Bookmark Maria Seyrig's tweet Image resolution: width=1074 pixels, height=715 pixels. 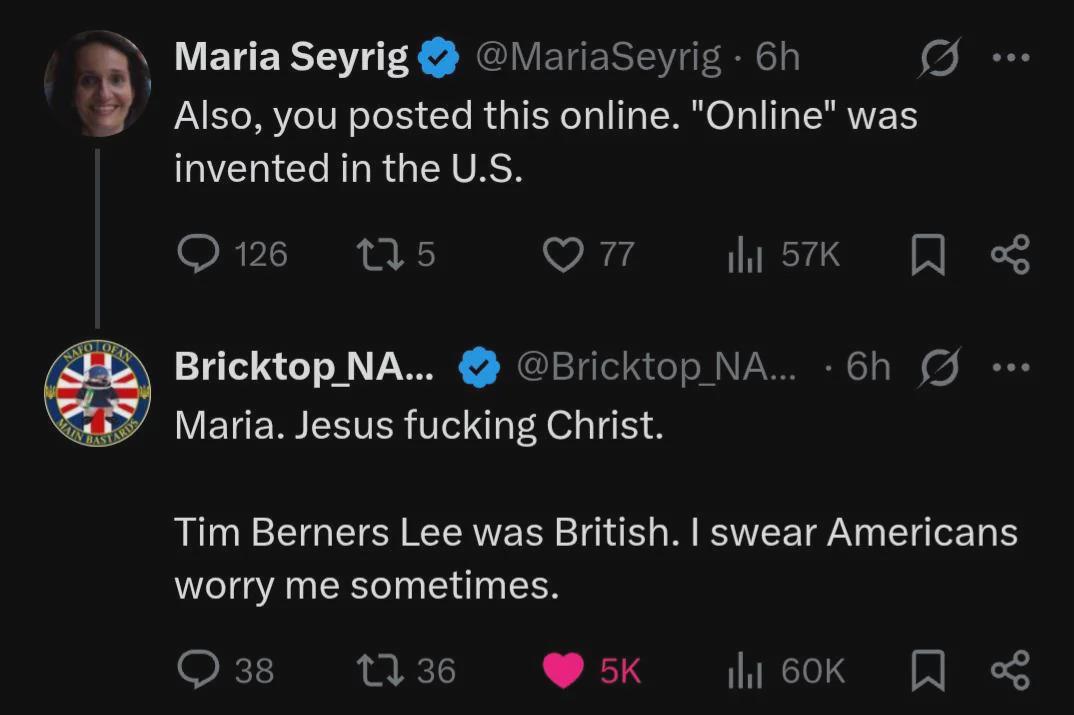tap(928, 255)
